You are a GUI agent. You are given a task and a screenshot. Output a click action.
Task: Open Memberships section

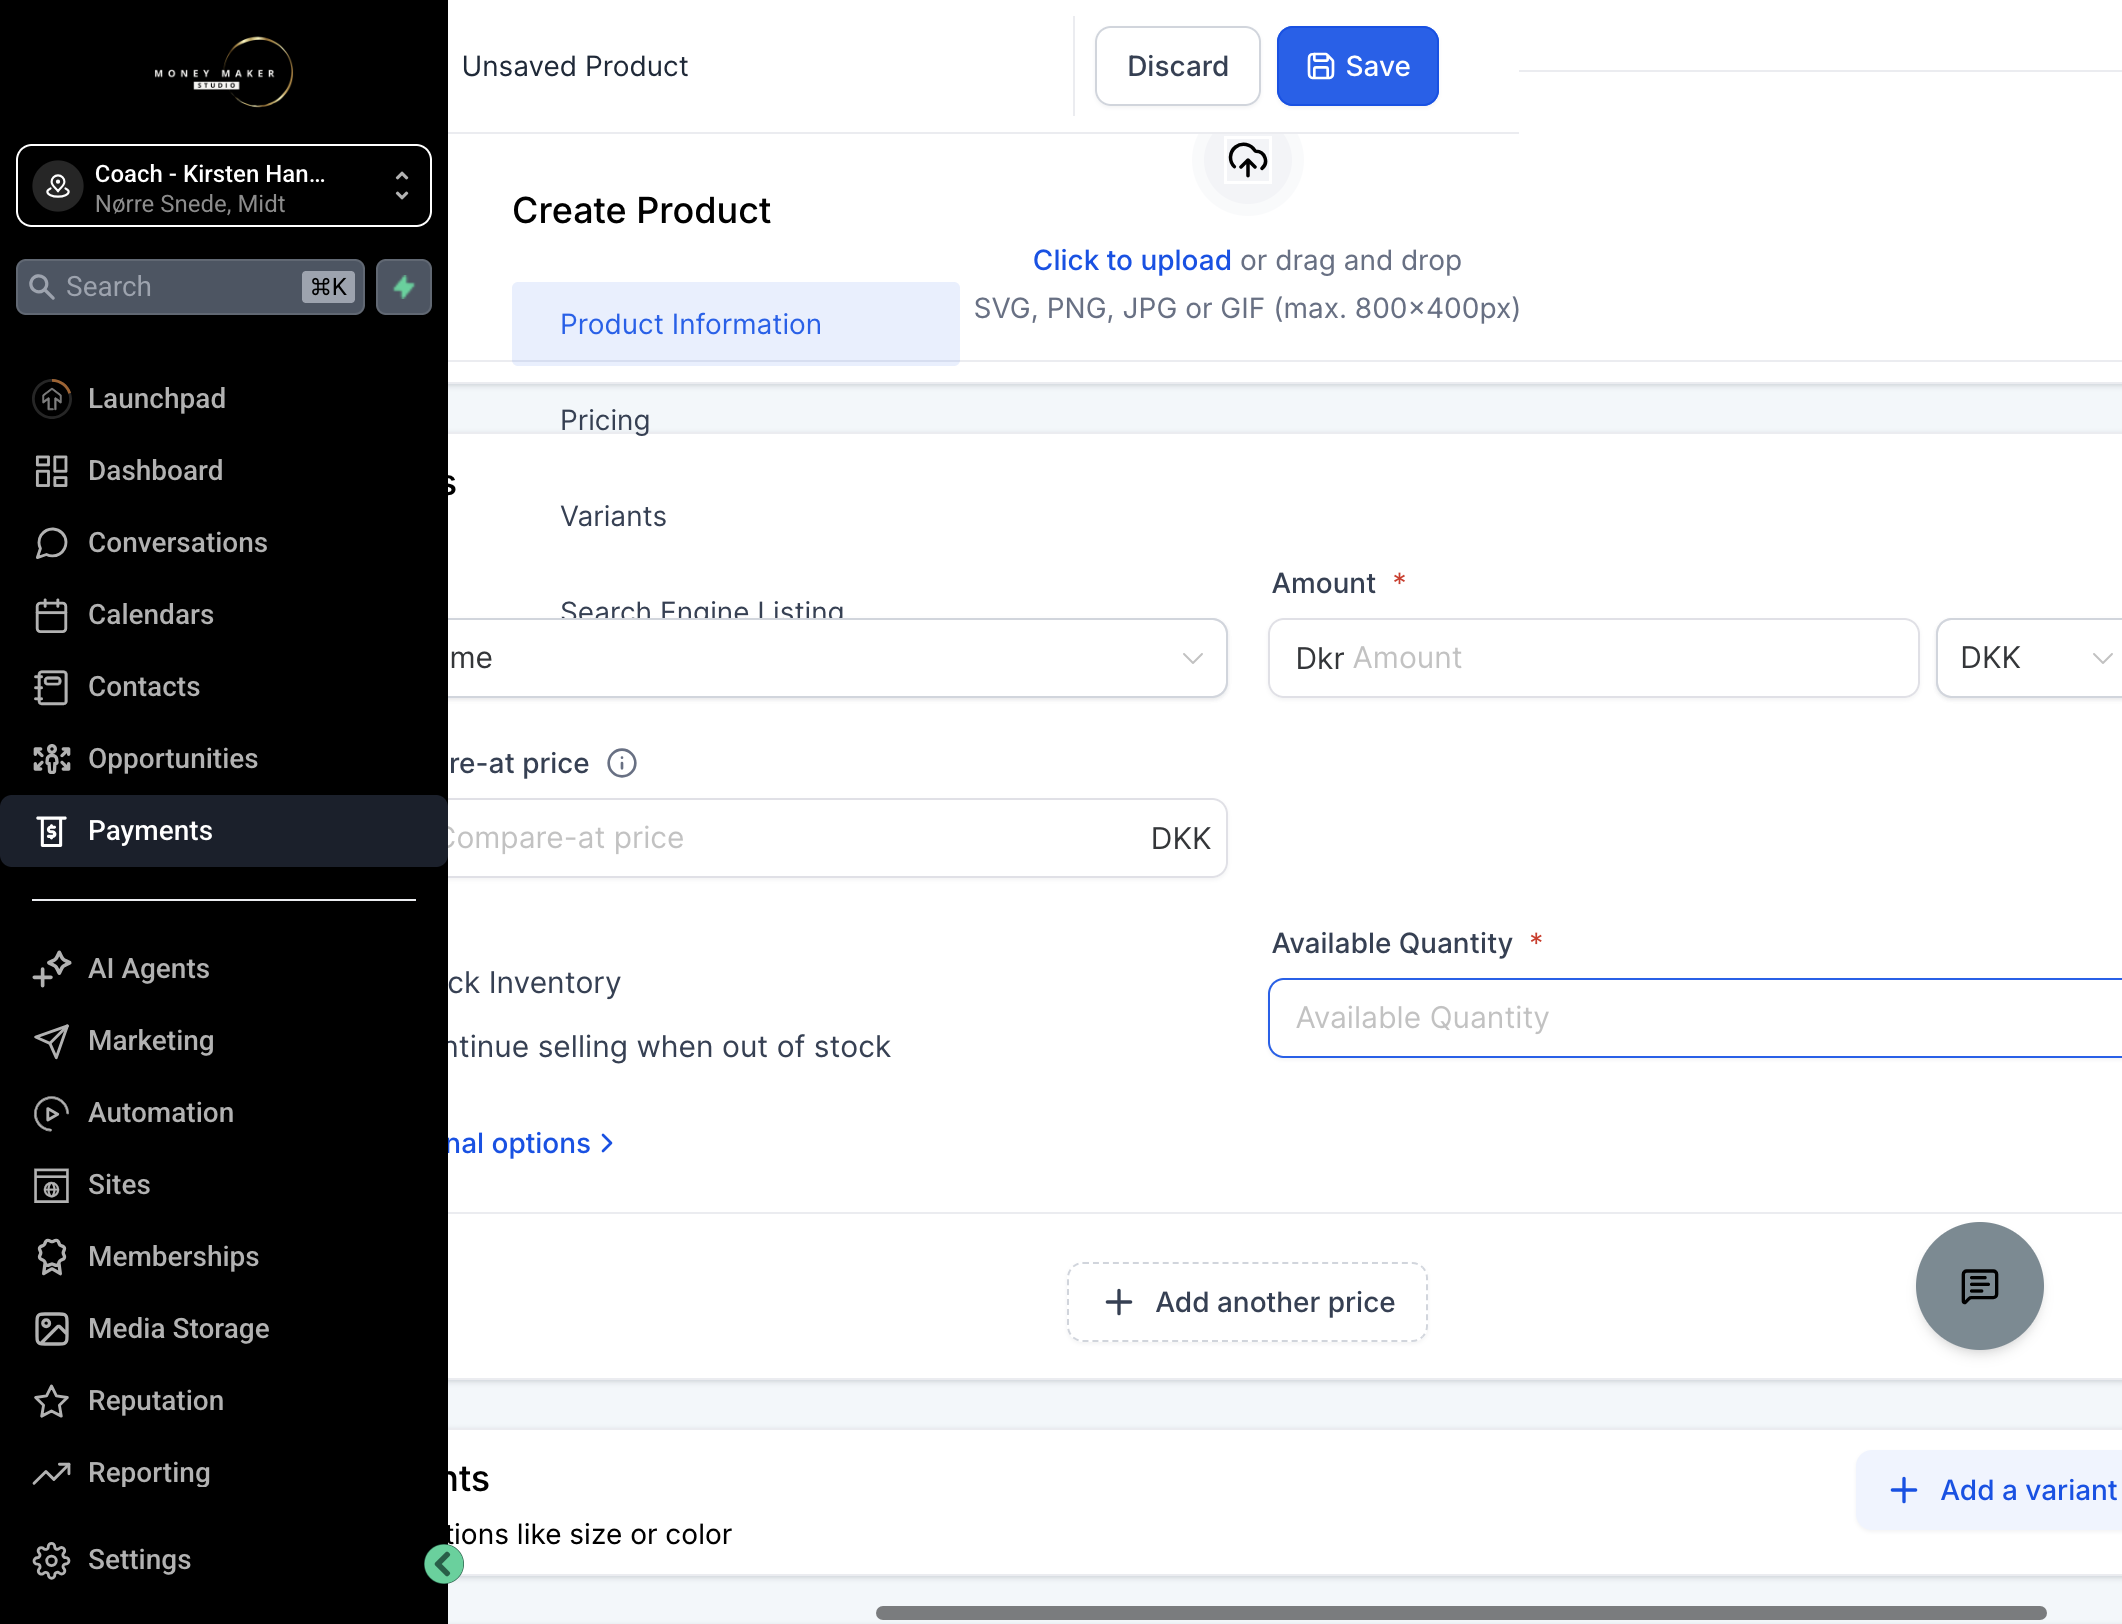(x=224, y=1256)
